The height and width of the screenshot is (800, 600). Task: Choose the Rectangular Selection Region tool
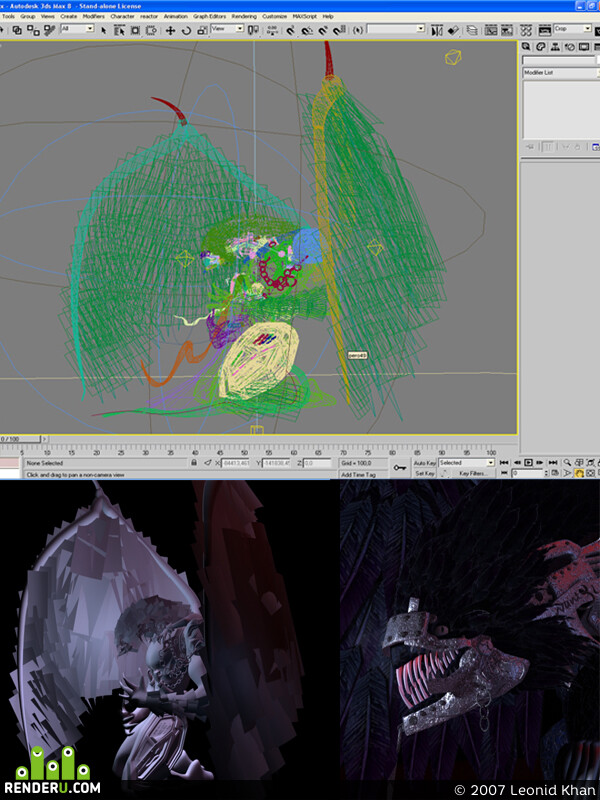coord(135,31)
